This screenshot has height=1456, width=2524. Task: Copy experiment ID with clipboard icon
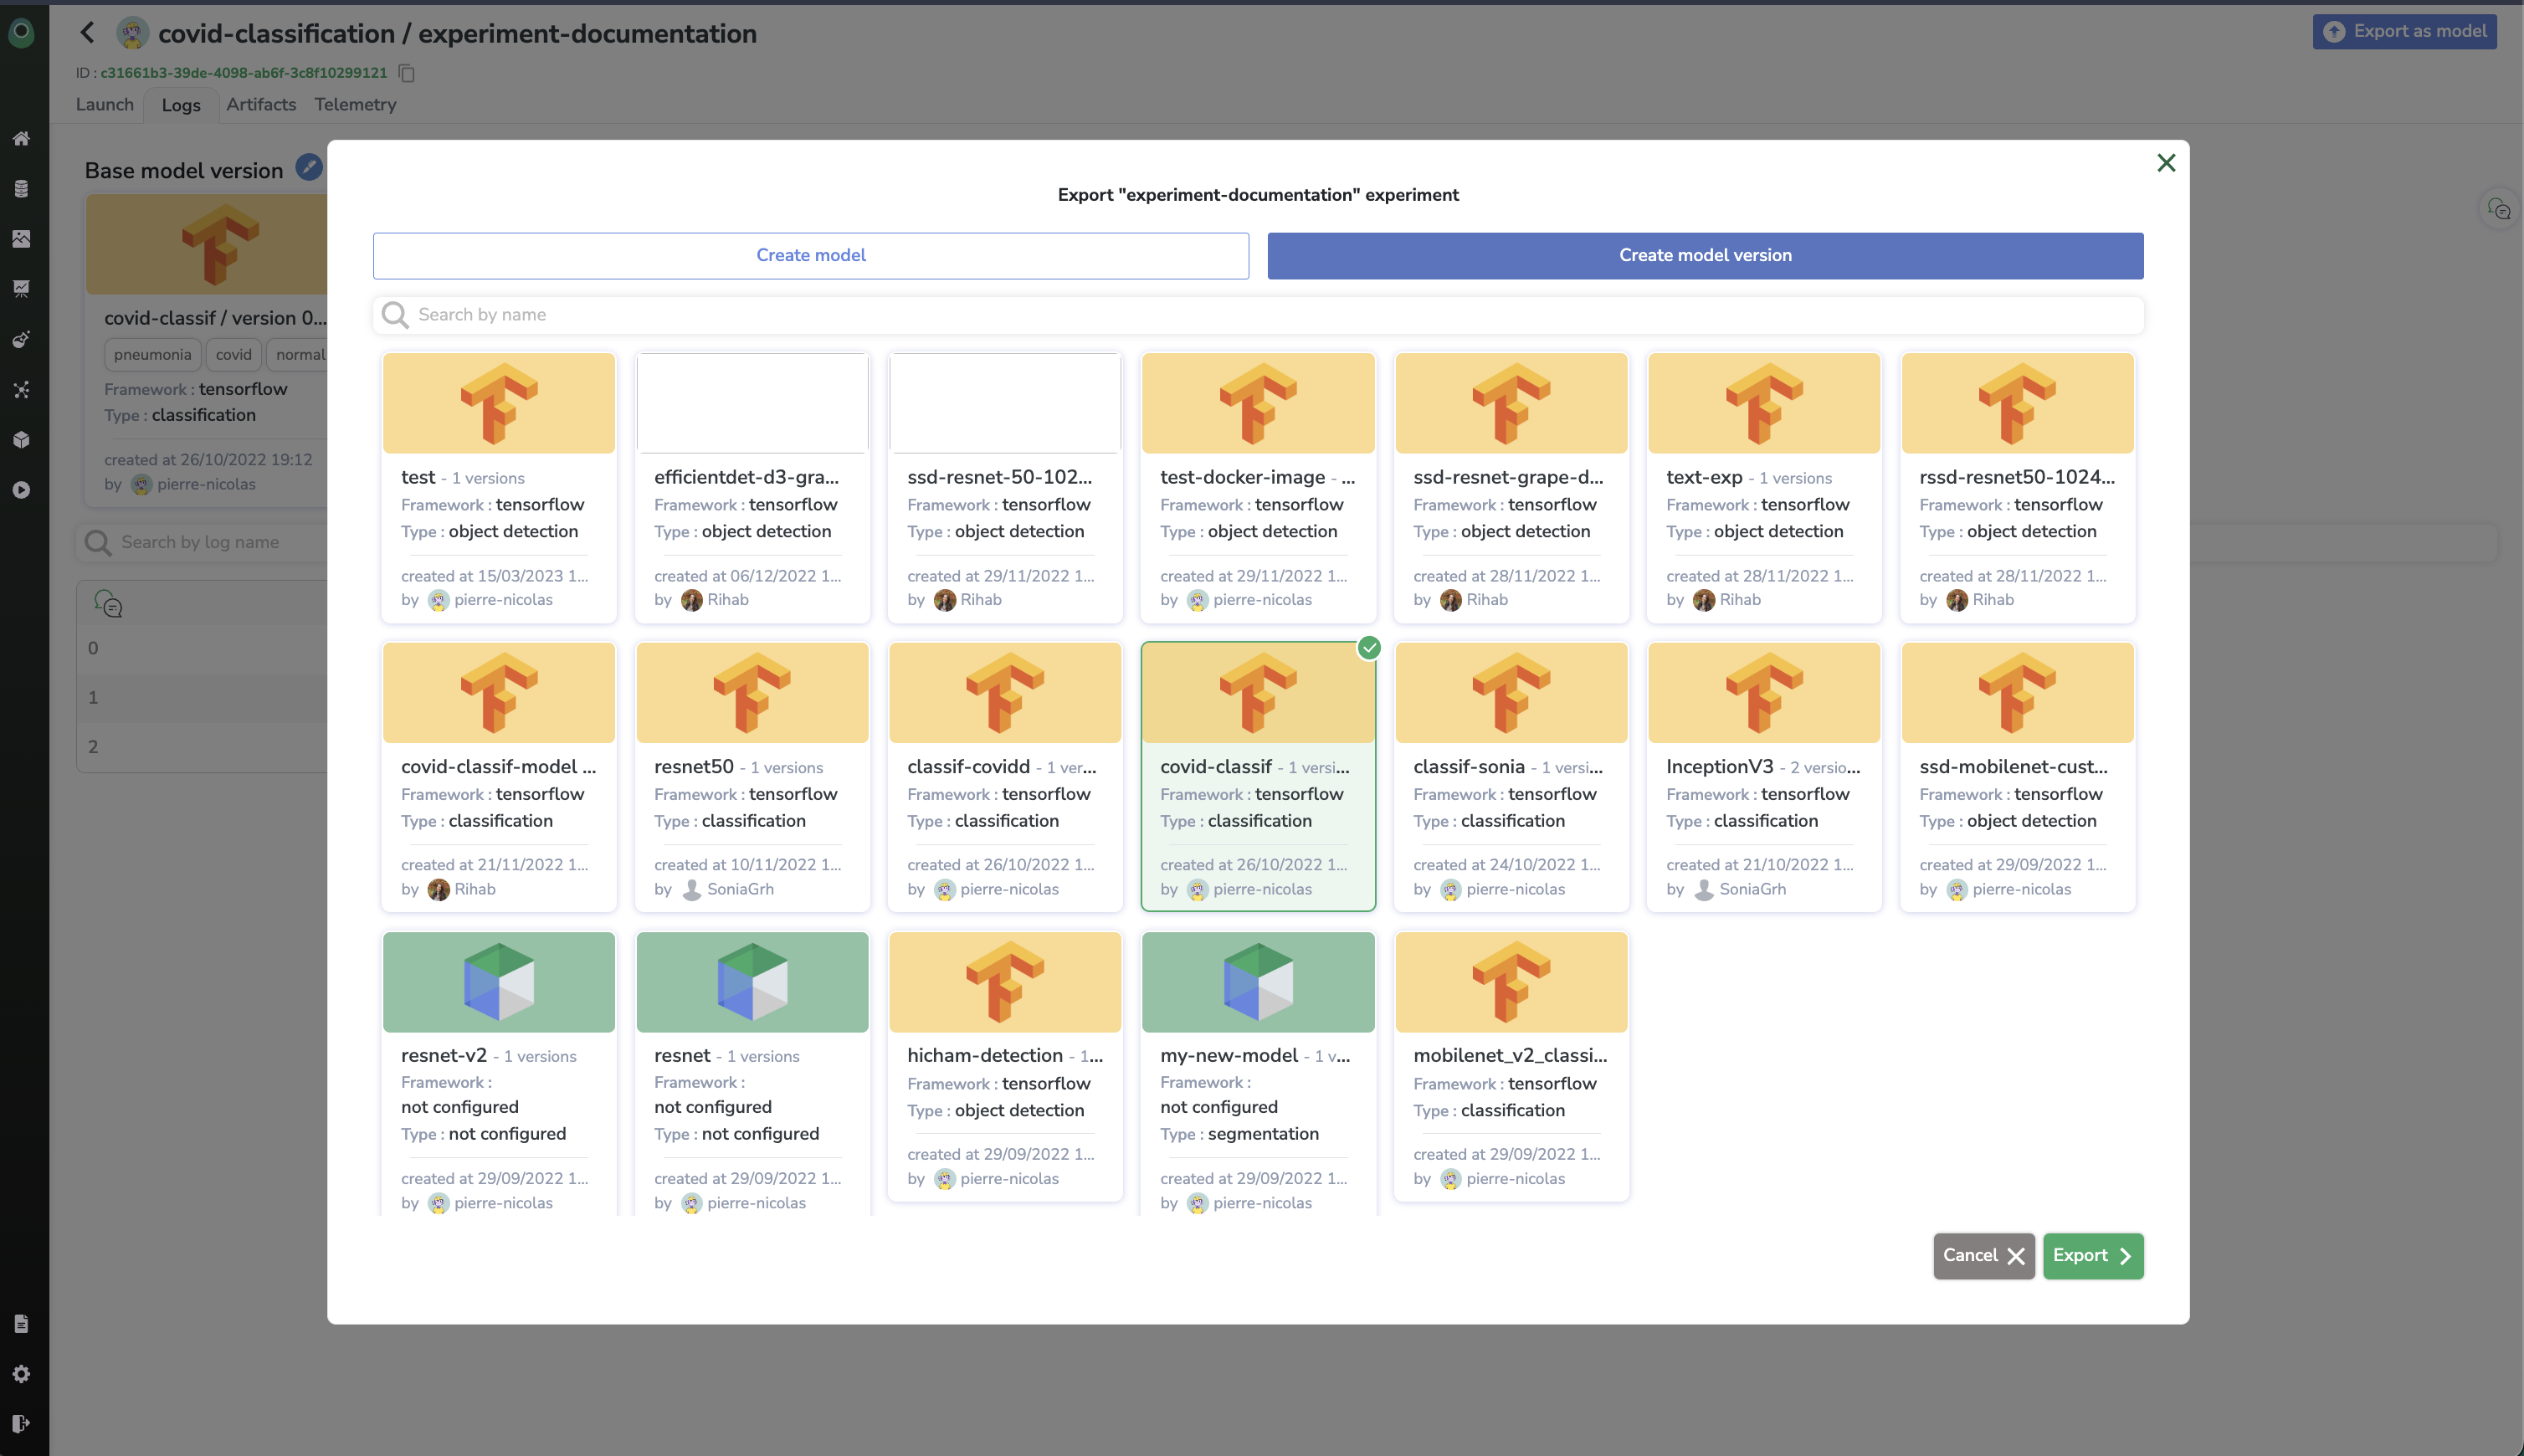click(x=407, y=73)
